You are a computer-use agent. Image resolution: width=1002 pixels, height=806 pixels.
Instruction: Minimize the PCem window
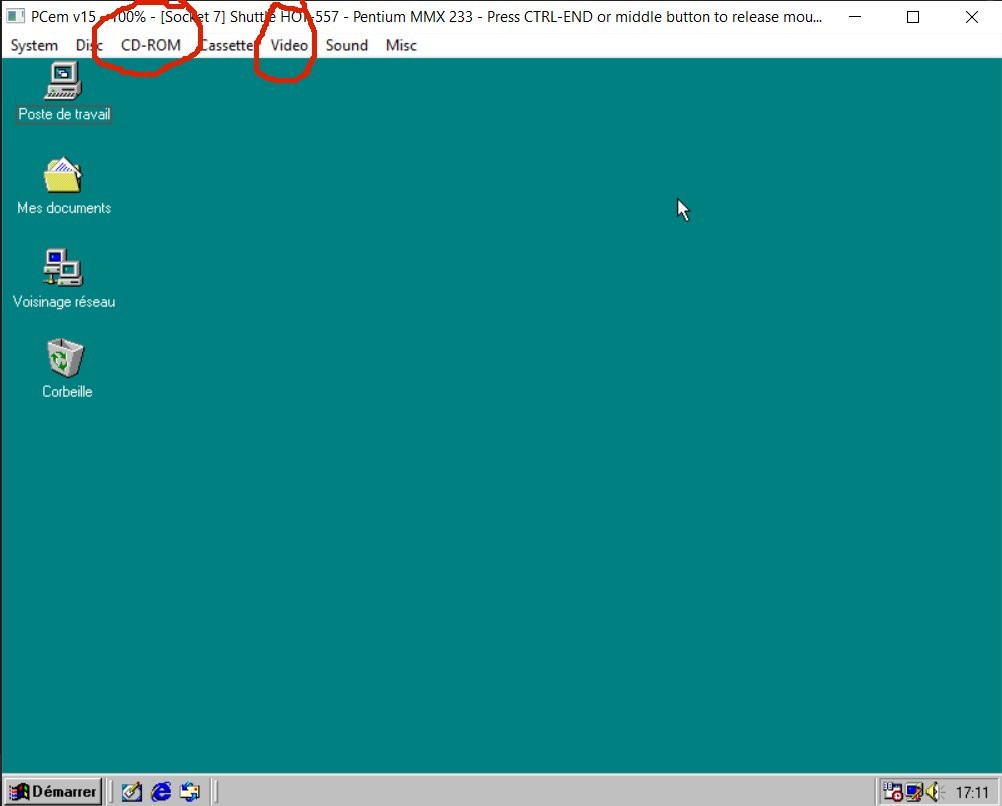pos(854,17)
